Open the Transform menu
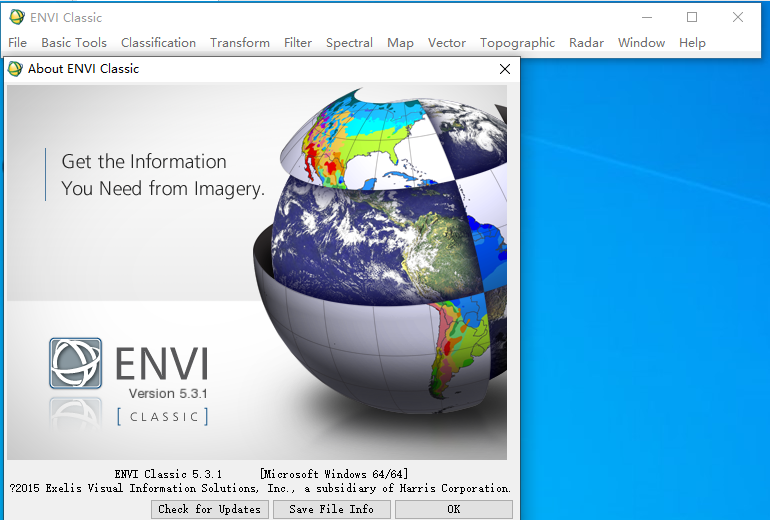770x520 pixels. click(240, 43)
